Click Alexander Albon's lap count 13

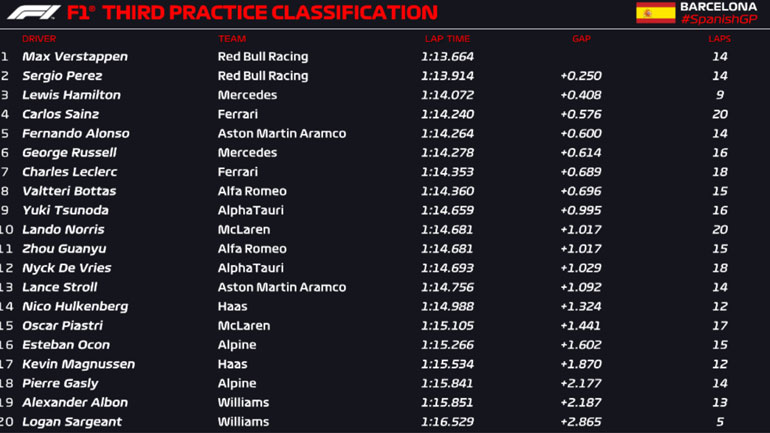pyautogui.click(x=719, y=402)
